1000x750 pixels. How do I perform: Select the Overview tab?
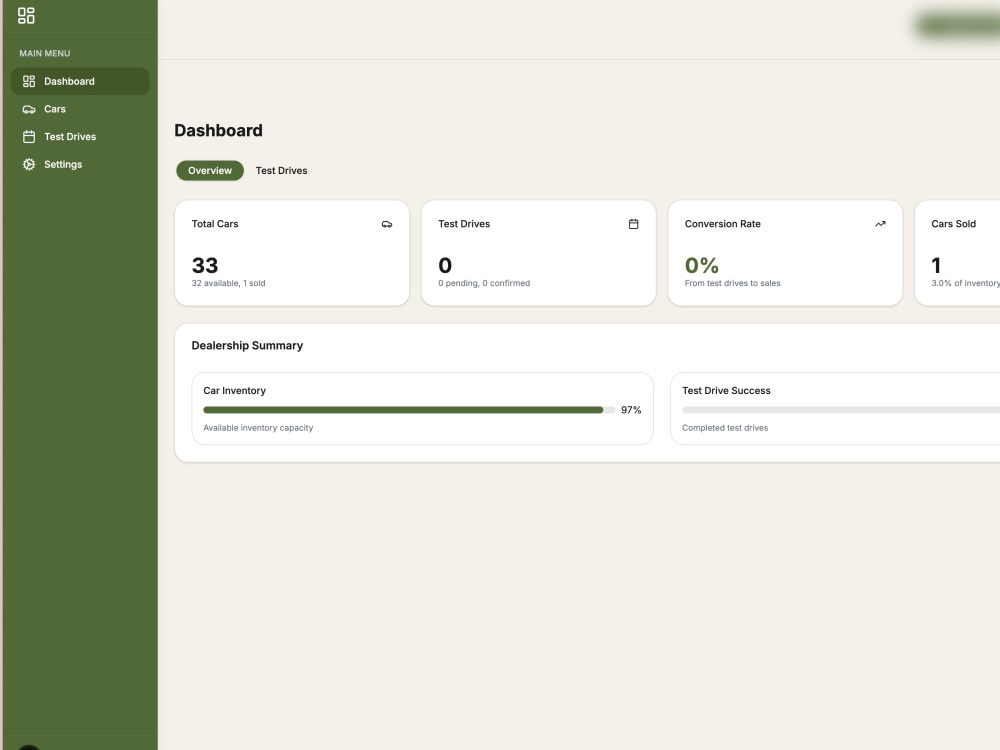[210, 170]
